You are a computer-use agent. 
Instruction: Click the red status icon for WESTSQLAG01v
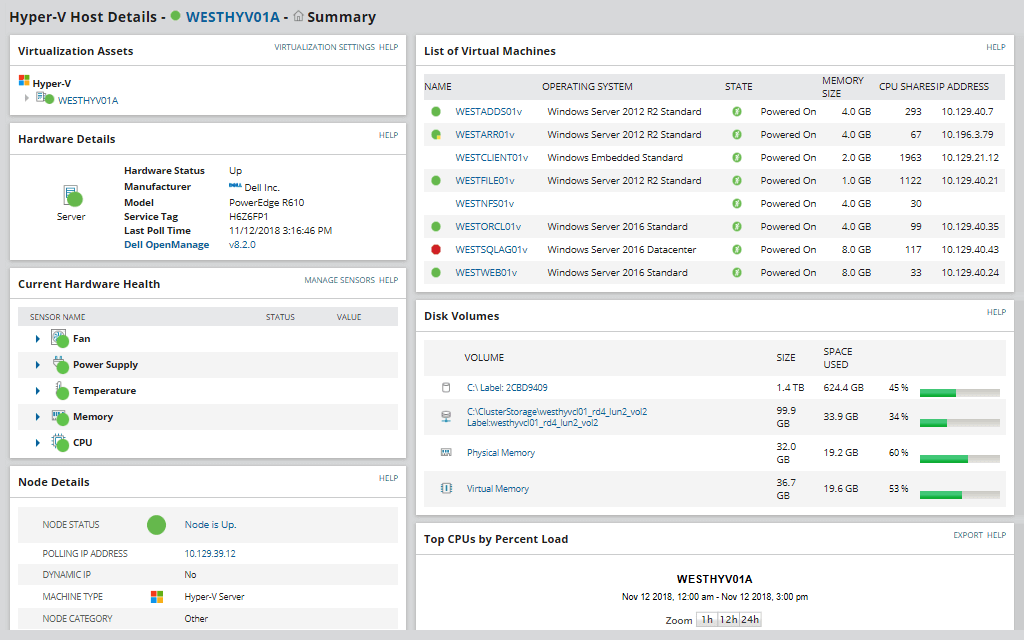pos(436,250)
